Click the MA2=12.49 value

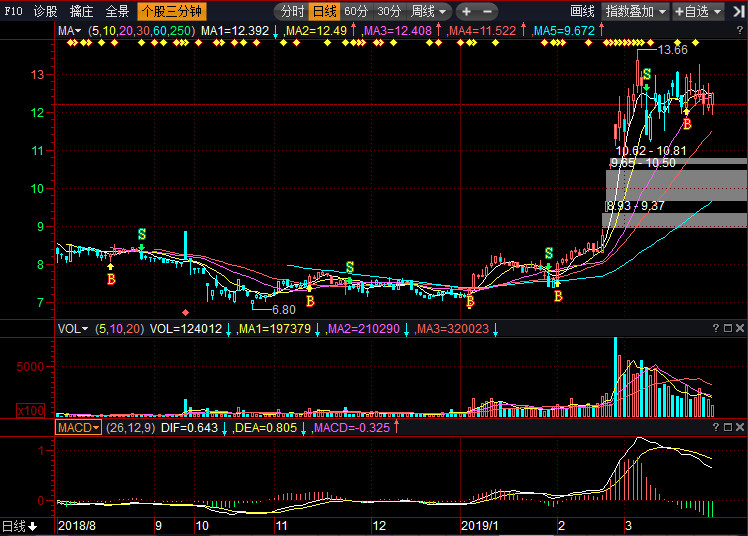[316, 31]
